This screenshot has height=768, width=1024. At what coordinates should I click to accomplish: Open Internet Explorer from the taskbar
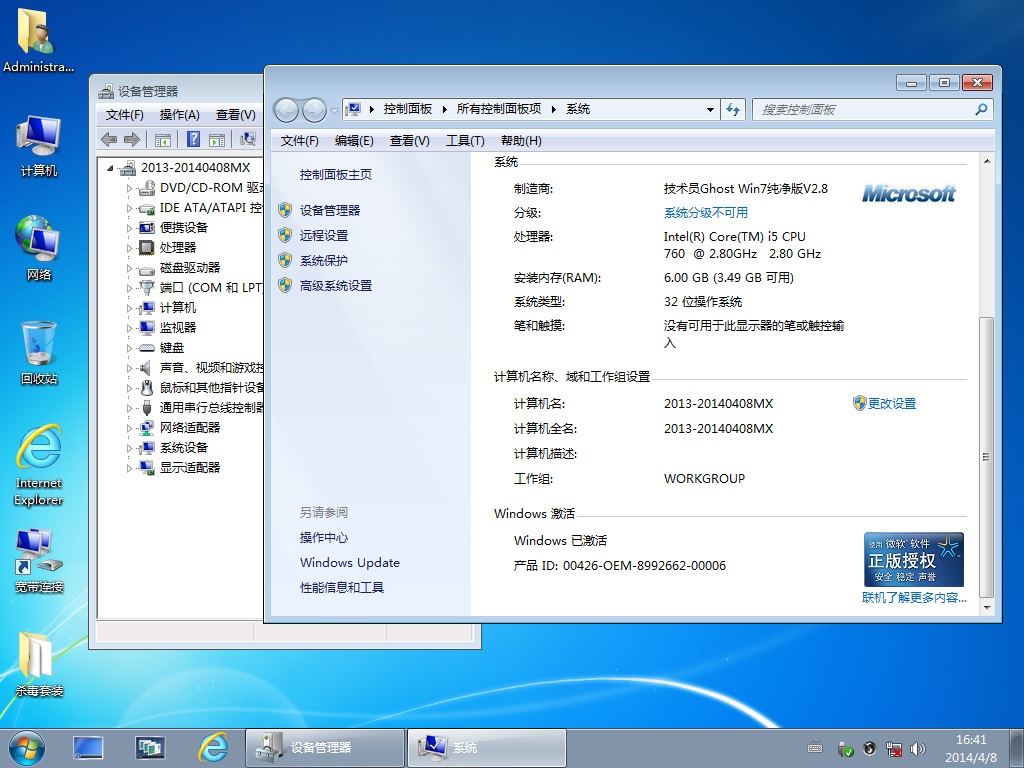point(212,747)
